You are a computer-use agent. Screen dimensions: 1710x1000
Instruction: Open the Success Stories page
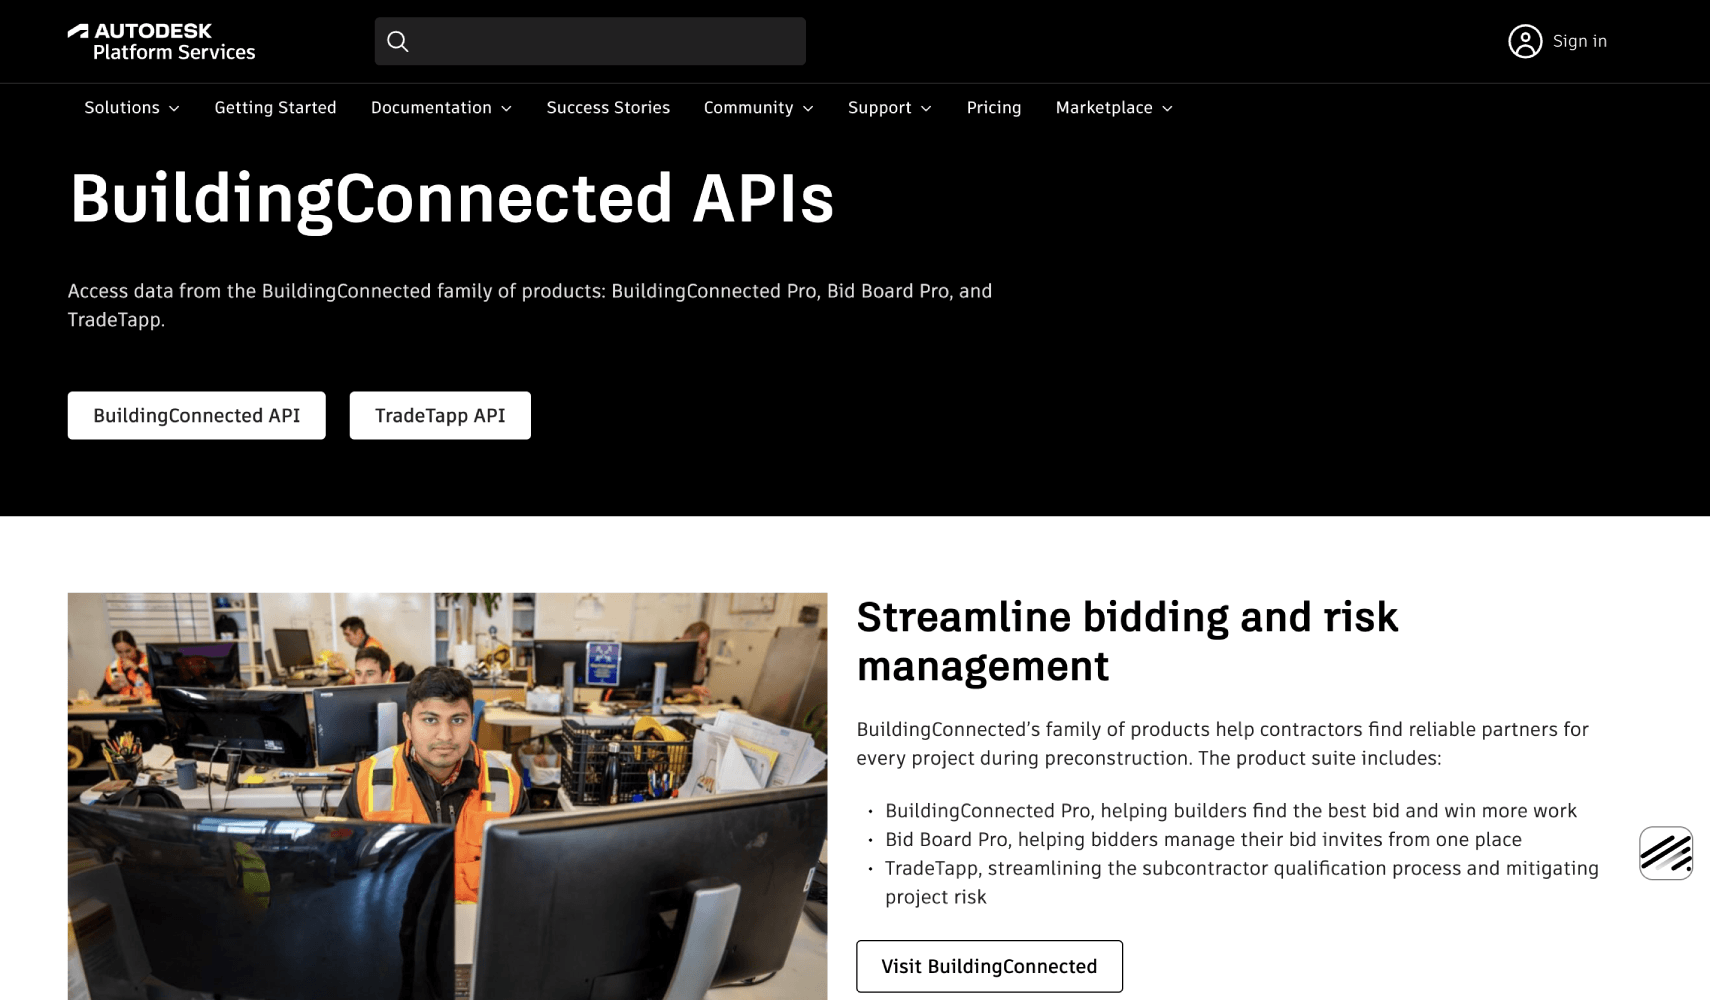608,107
